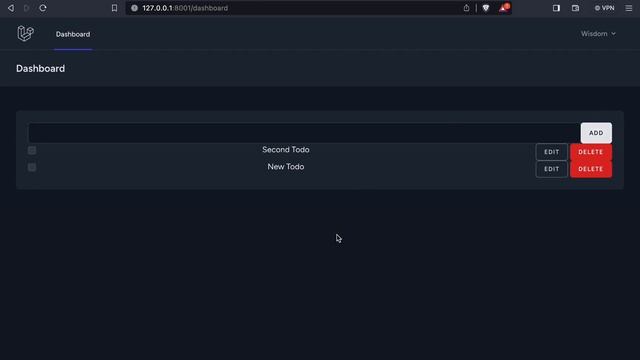Open the Wisdom user dropdown

click(x=598, y=34)
